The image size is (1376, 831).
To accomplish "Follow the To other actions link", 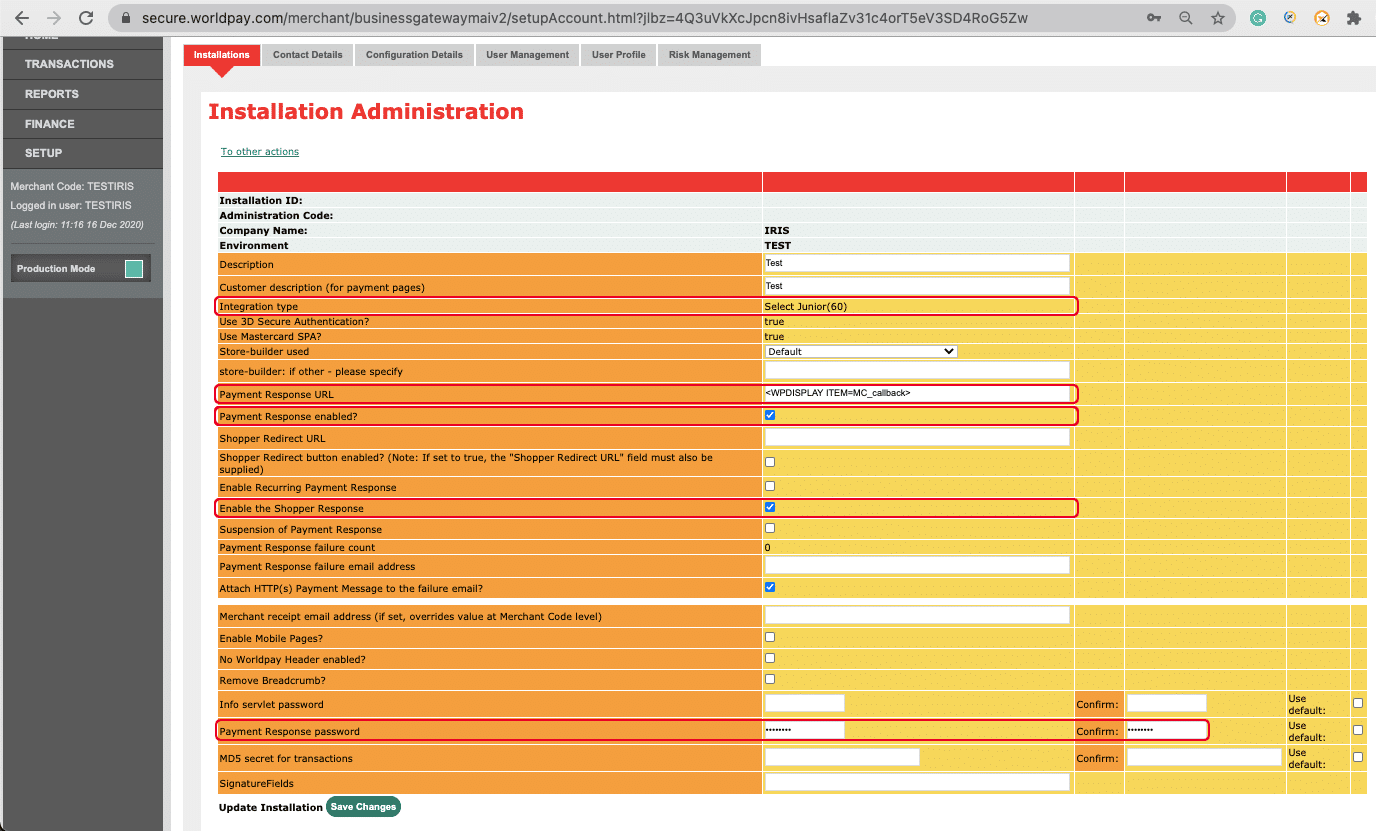I will tap(260, 152).
